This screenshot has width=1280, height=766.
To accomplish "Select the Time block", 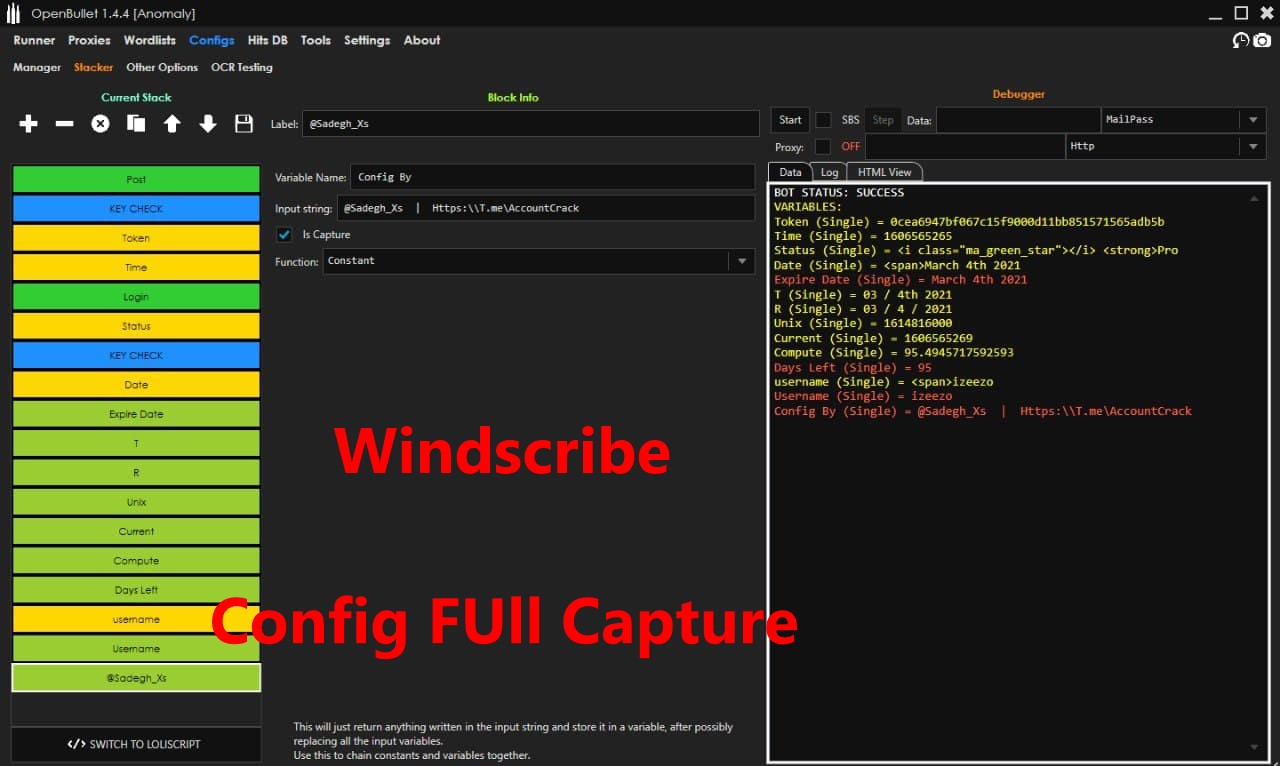I will click(136, 267).
